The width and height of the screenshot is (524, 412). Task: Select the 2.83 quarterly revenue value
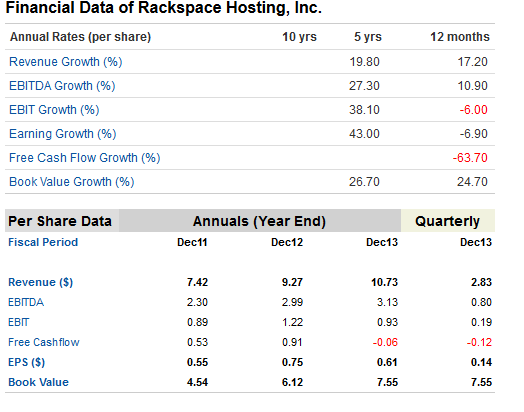pos(482,282)
